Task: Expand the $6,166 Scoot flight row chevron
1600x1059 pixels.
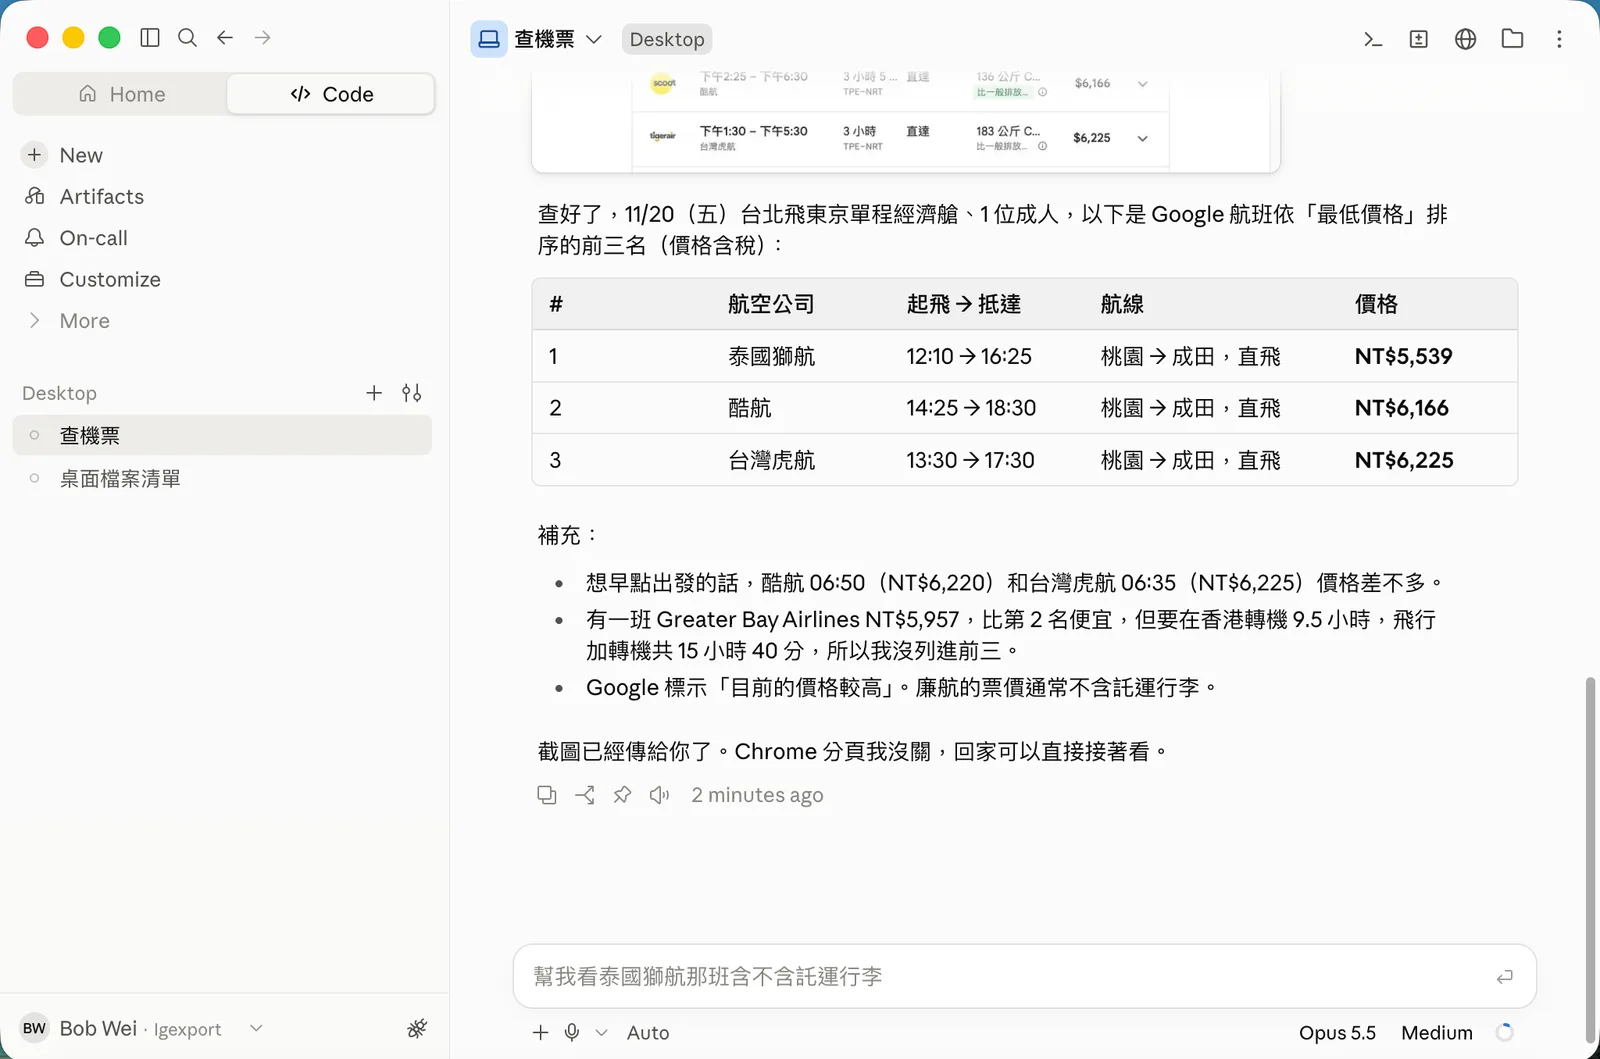Action: click(x=1142, y=84)
